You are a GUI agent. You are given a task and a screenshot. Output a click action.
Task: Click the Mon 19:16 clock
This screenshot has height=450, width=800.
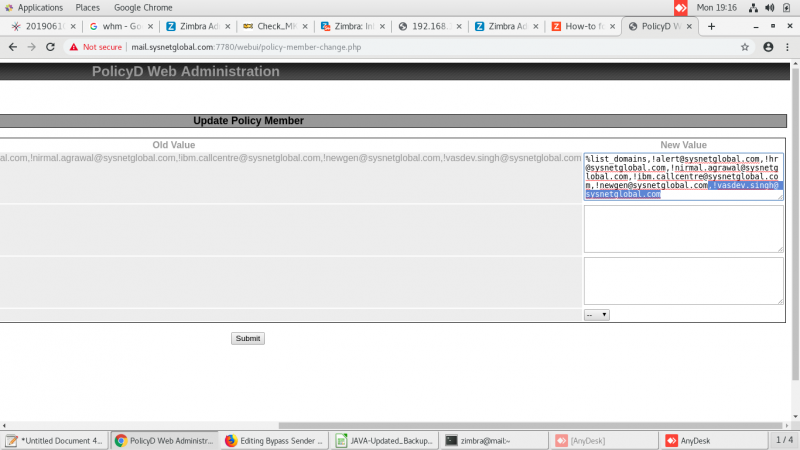point(716,8)
